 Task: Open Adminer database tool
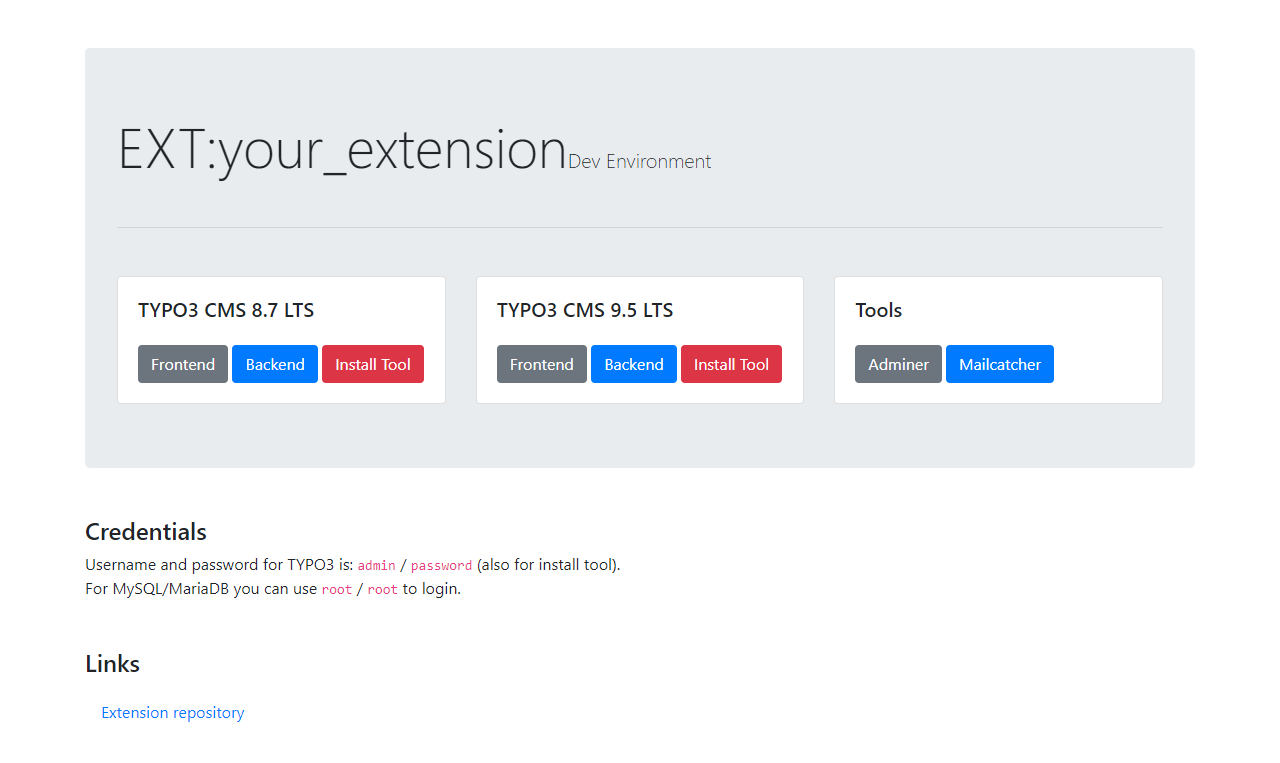(898, 364)
